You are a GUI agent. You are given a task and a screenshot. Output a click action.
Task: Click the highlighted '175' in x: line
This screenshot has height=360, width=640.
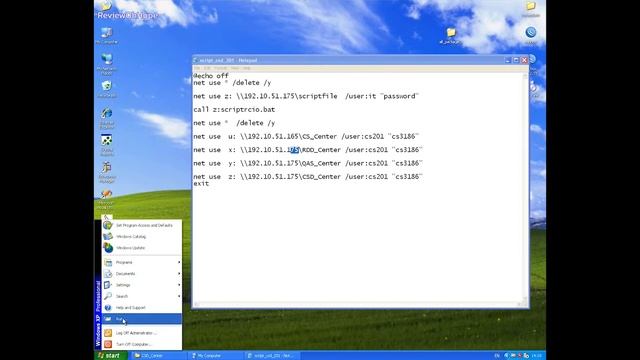click(294, 150)
